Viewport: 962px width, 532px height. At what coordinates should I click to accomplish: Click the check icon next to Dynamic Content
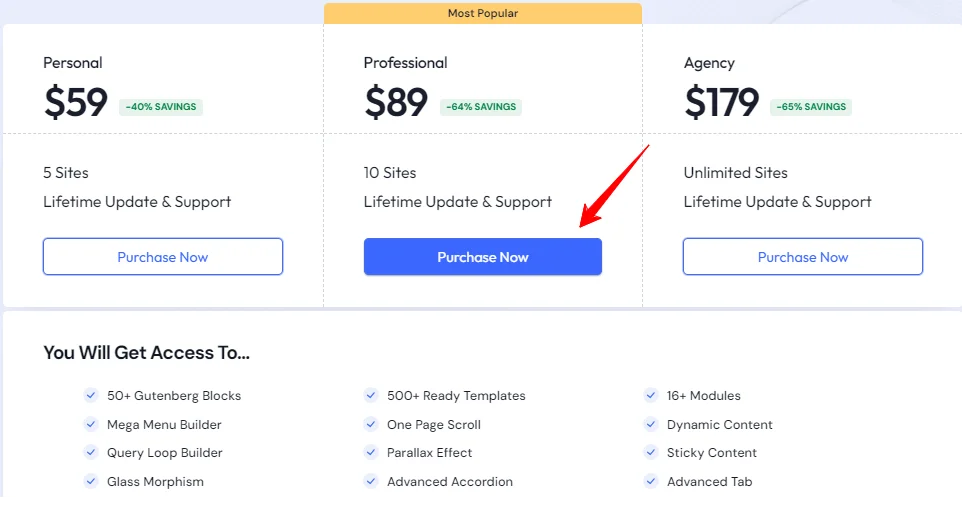tap(651, 424)
